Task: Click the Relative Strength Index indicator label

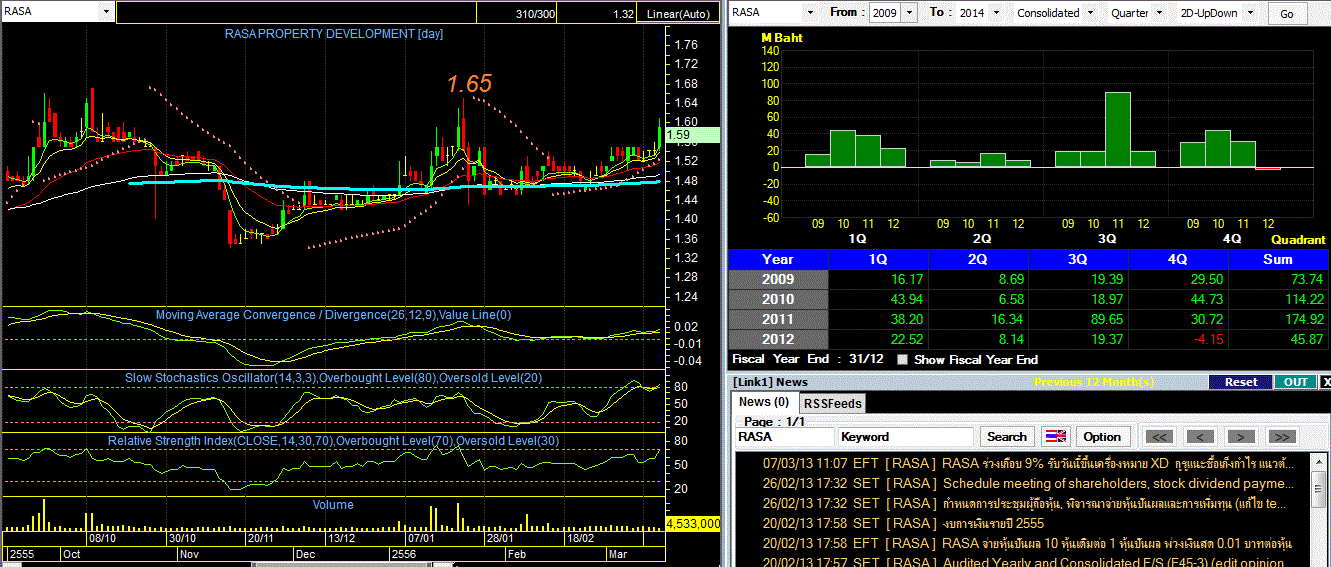Action: coord(333,441)
